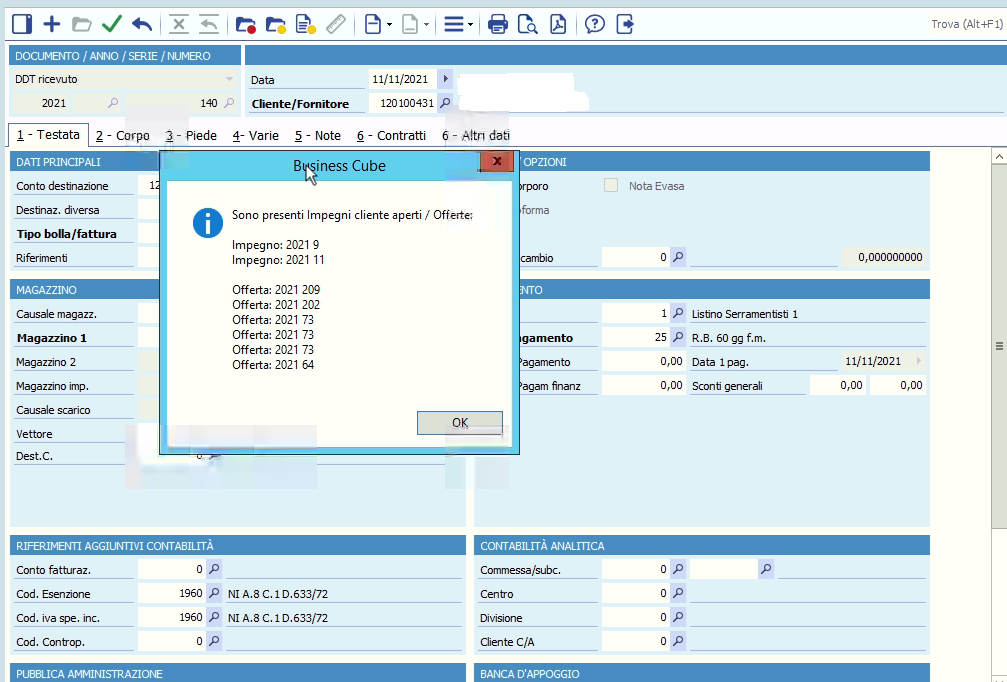Click the vertical scrollbar up arrow
1007x682 pixels.
point(999,156)
